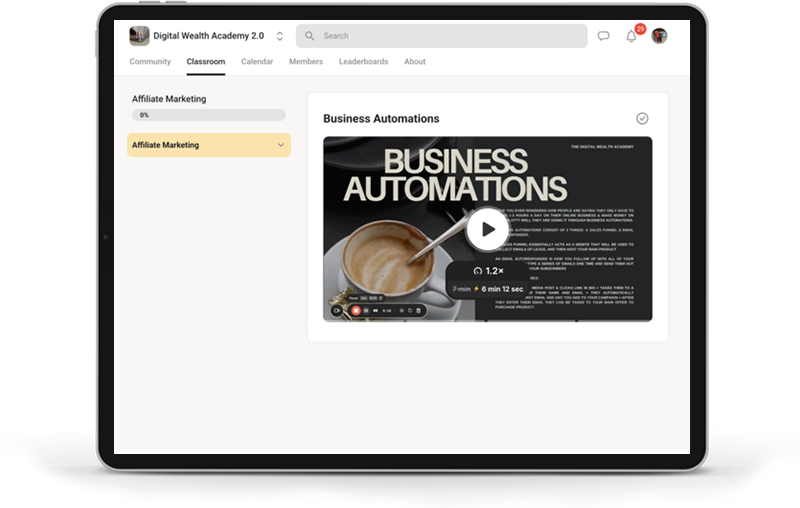This screenshot has height=508, width=800.
Task: Click the trash icon in recording toolbar
Action: [419, 311]
